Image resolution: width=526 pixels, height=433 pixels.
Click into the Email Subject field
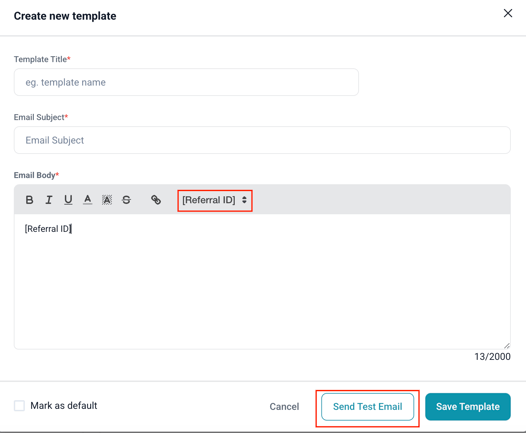(x=262, y=140)
